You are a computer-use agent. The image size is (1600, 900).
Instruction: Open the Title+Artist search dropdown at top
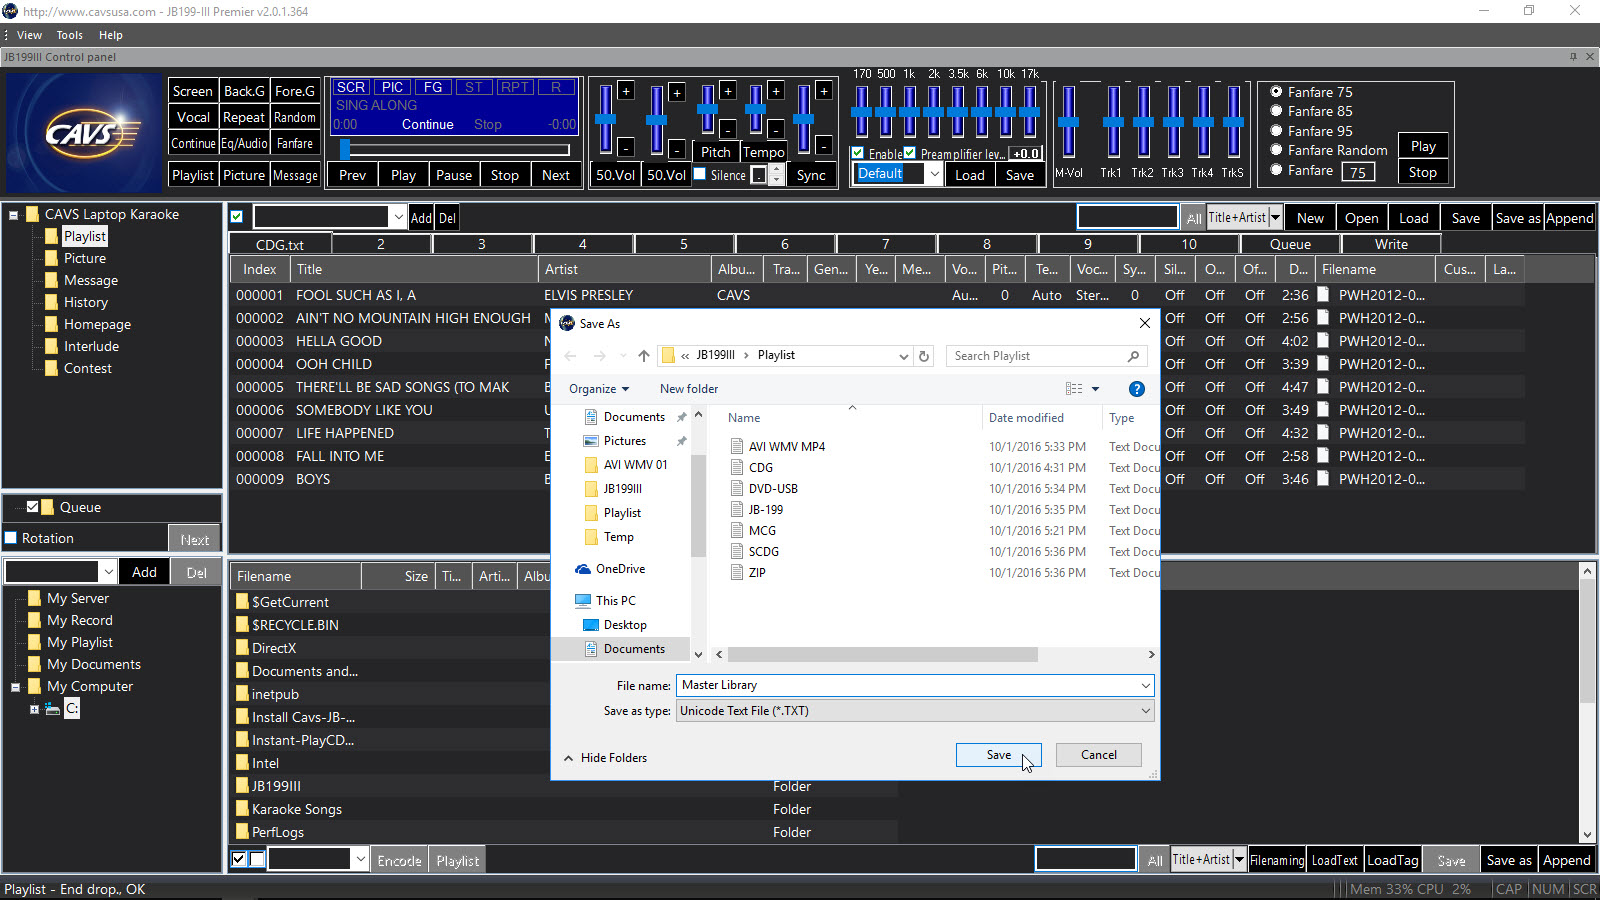click(x=1275, y=218)
